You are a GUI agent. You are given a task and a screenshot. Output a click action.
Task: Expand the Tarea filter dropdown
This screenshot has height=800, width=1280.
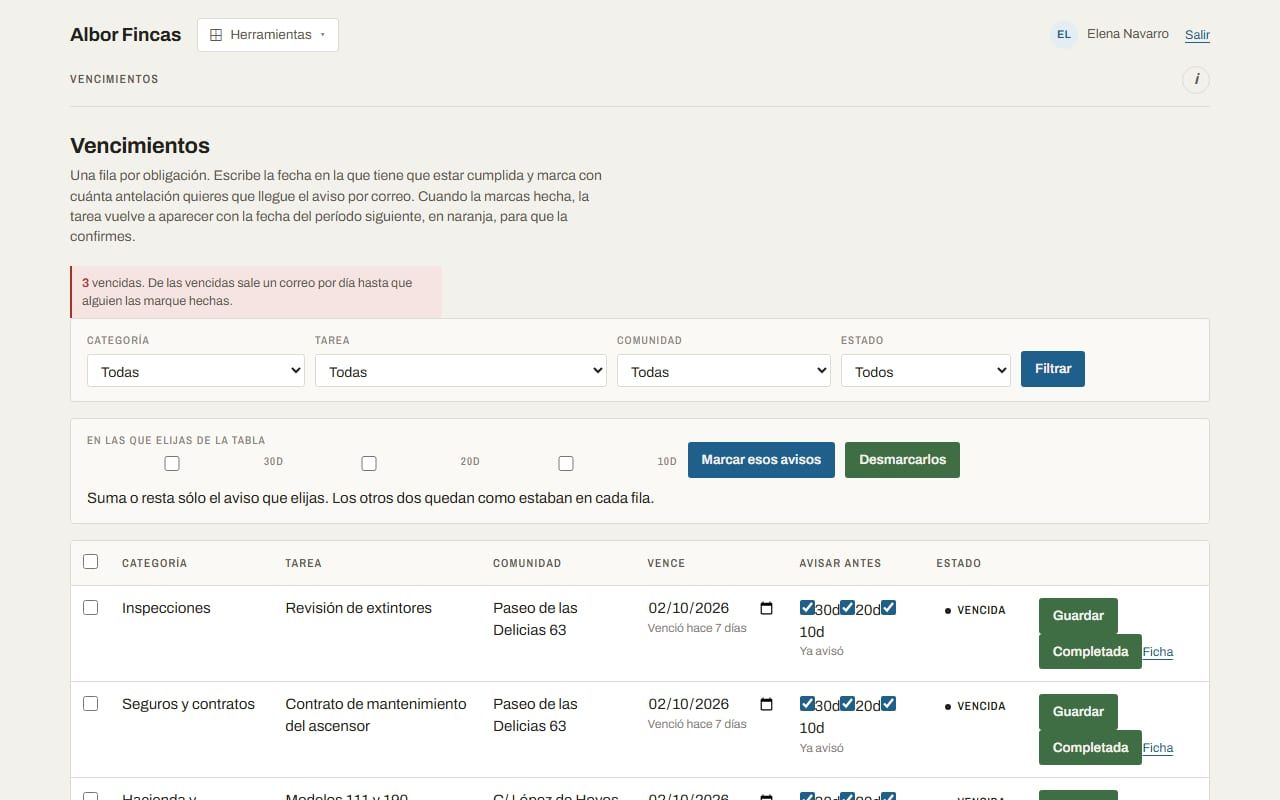click(461, 371)
